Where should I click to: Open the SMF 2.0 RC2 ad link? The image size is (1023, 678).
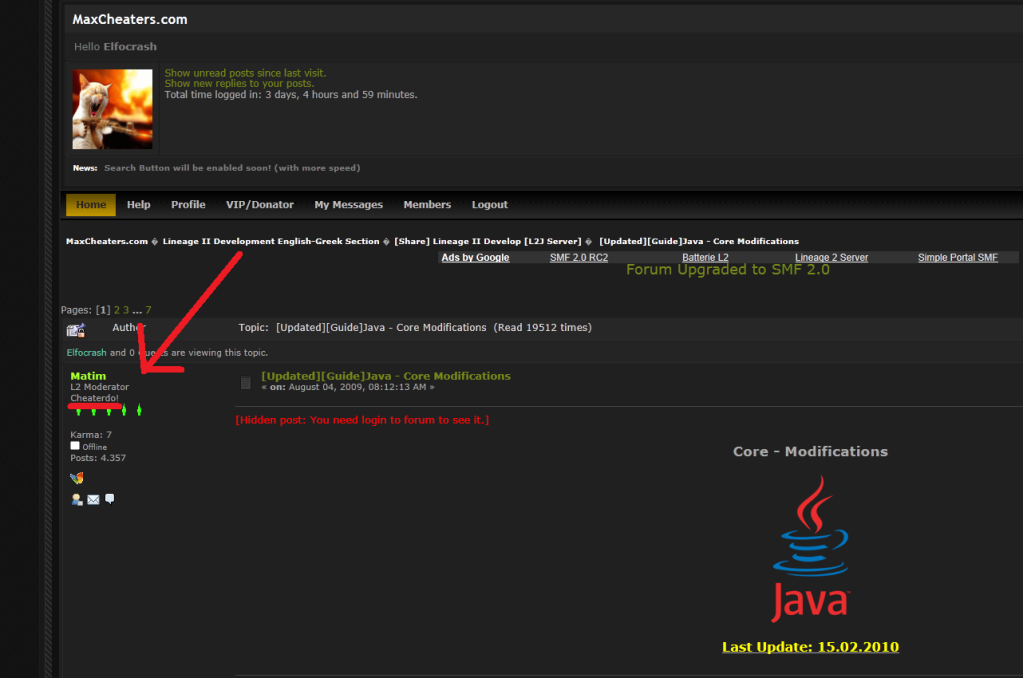click(578, 258)
